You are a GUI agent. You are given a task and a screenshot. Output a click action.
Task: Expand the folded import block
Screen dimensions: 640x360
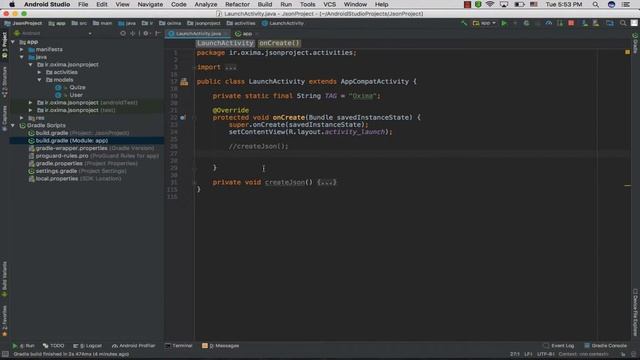click(231, 67)
